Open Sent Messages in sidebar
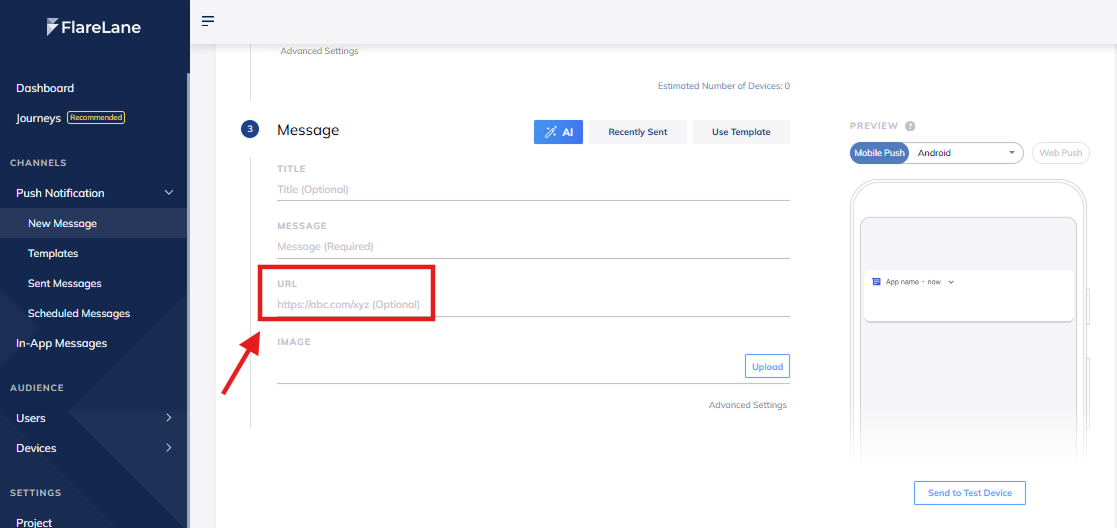 point(65,284)
